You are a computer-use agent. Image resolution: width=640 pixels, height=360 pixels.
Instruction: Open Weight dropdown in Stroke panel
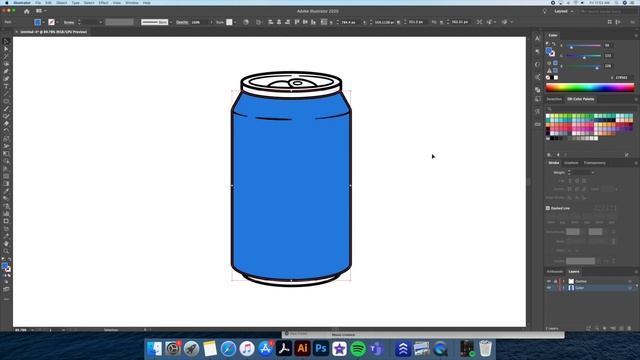tap(593, 173)
